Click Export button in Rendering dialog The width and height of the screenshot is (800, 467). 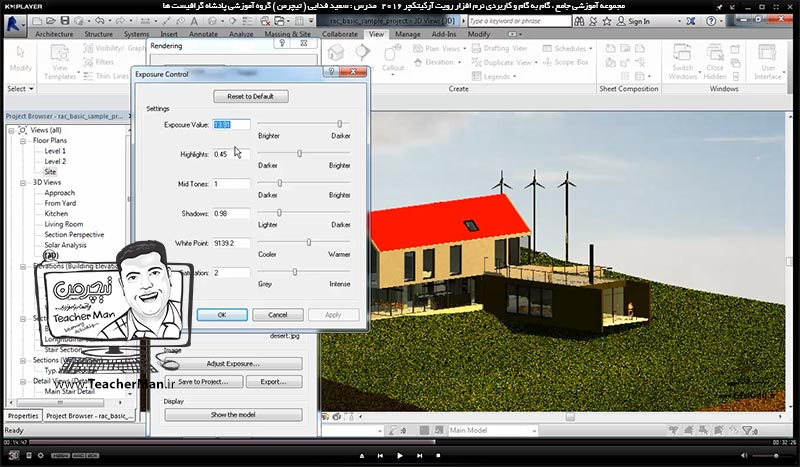click(x=274, y=382)
